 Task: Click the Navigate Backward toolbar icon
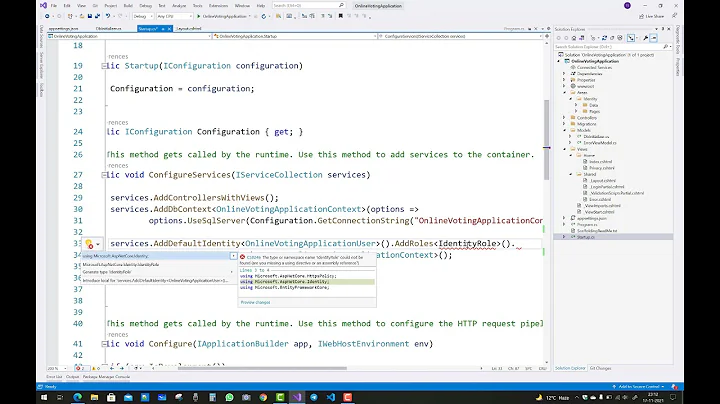[x=47, y=16]
